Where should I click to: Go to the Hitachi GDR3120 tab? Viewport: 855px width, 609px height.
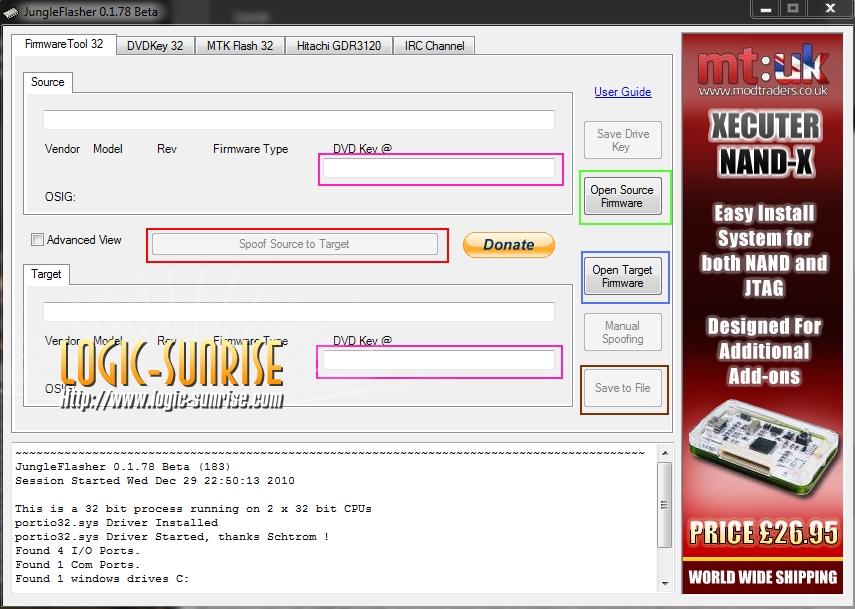click(339, 46)
